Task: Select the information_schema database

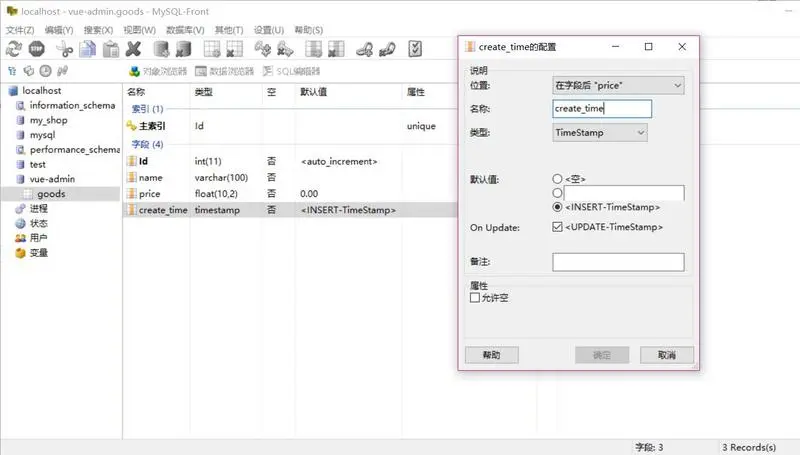Action: pyautogui.click(x=72, y=105)
